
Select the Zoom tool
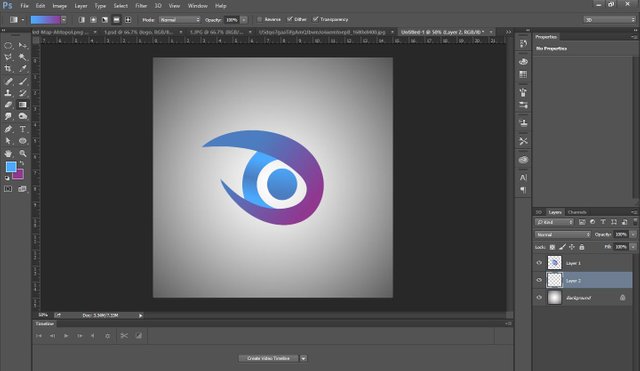tap(22, 153)
